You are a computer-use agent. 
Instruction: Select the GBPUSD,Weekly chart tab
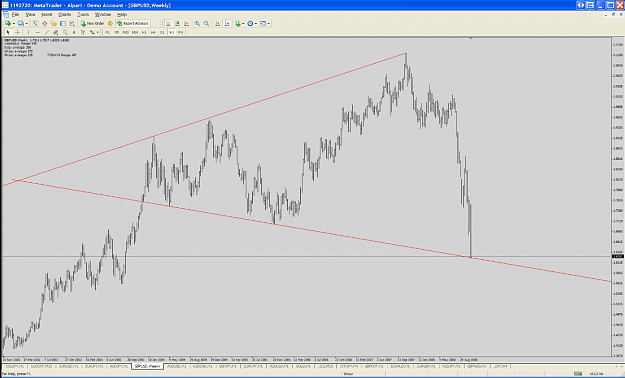click(147, 366)
